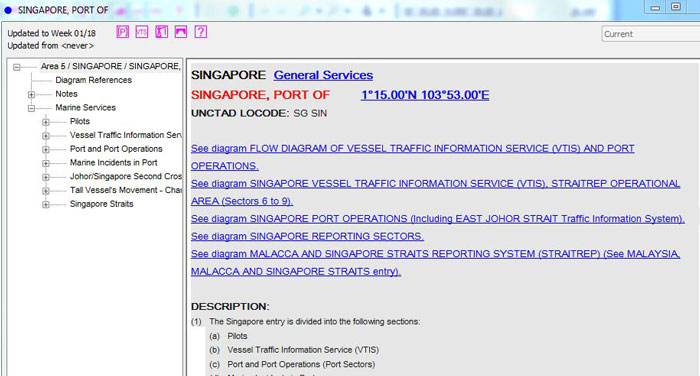Click the Current field
The width and height of the screenshot is (700, 376).
pos(651,34)
